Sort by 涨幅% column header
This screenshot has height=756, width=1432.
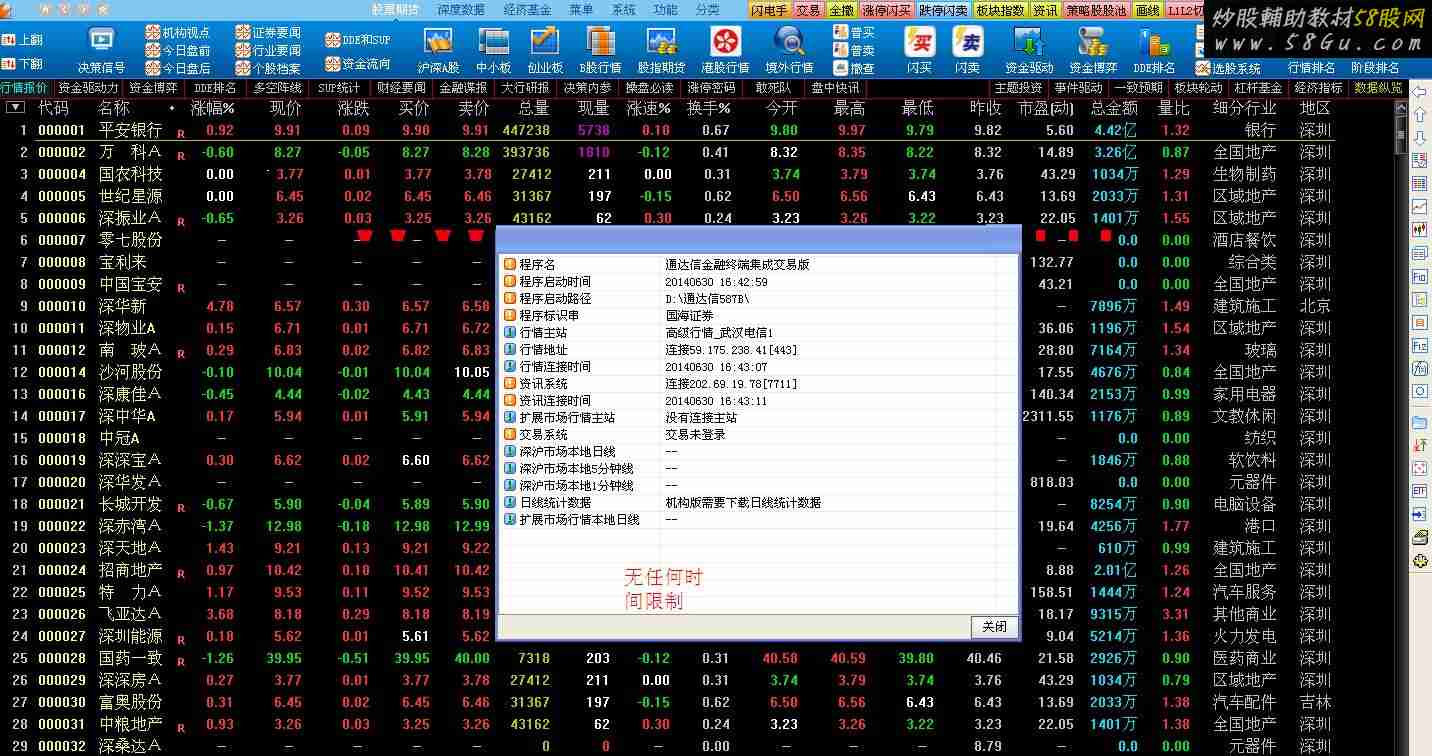[213, 108]
